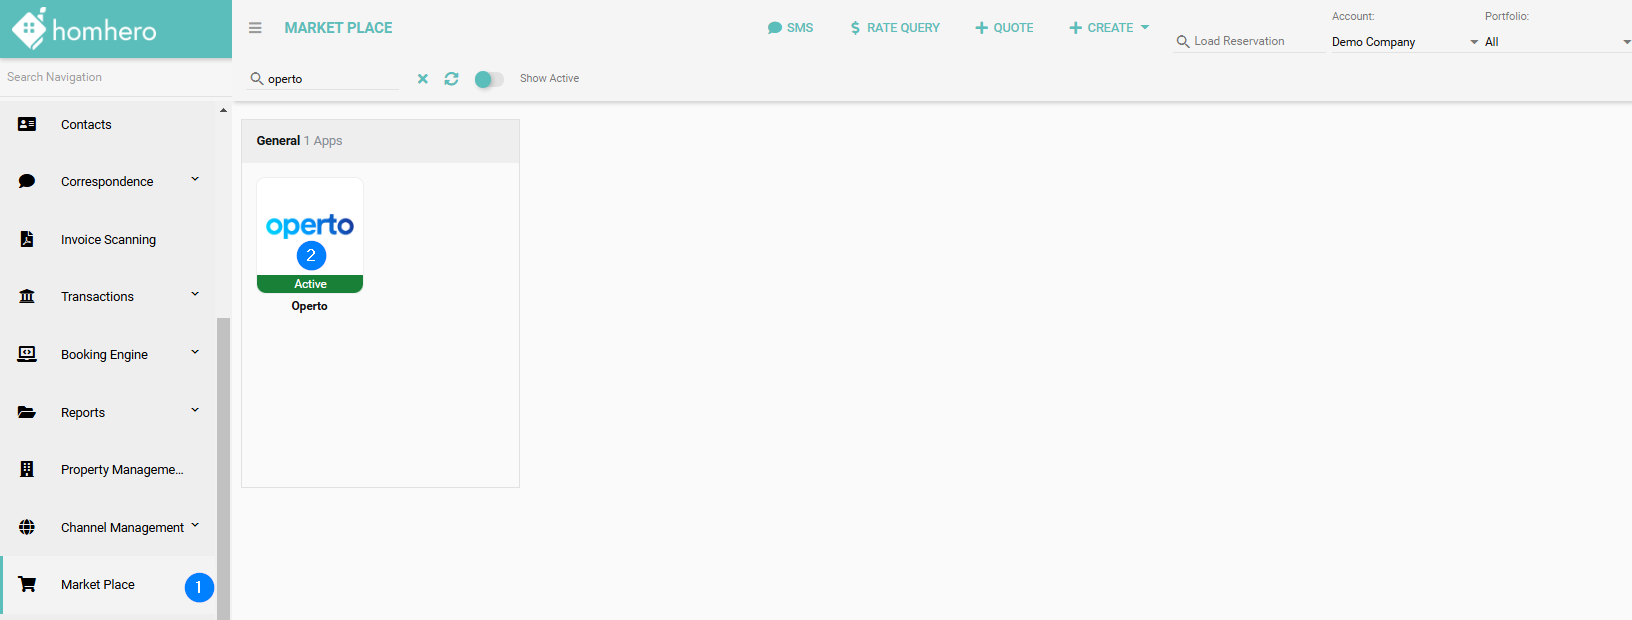Select Booking Engine in the sidebar
The image size is (1632, 620).
pos(104,355)
